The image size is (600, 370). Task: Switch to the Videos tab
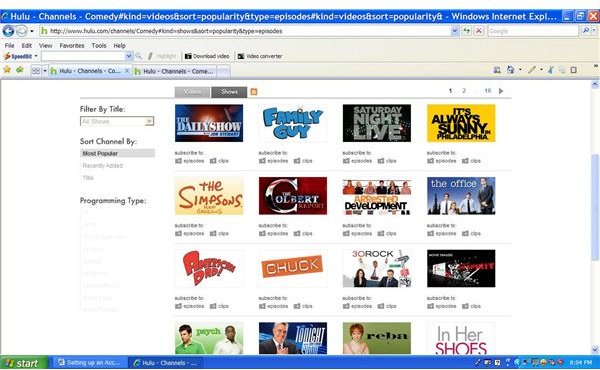click(192, 92)
